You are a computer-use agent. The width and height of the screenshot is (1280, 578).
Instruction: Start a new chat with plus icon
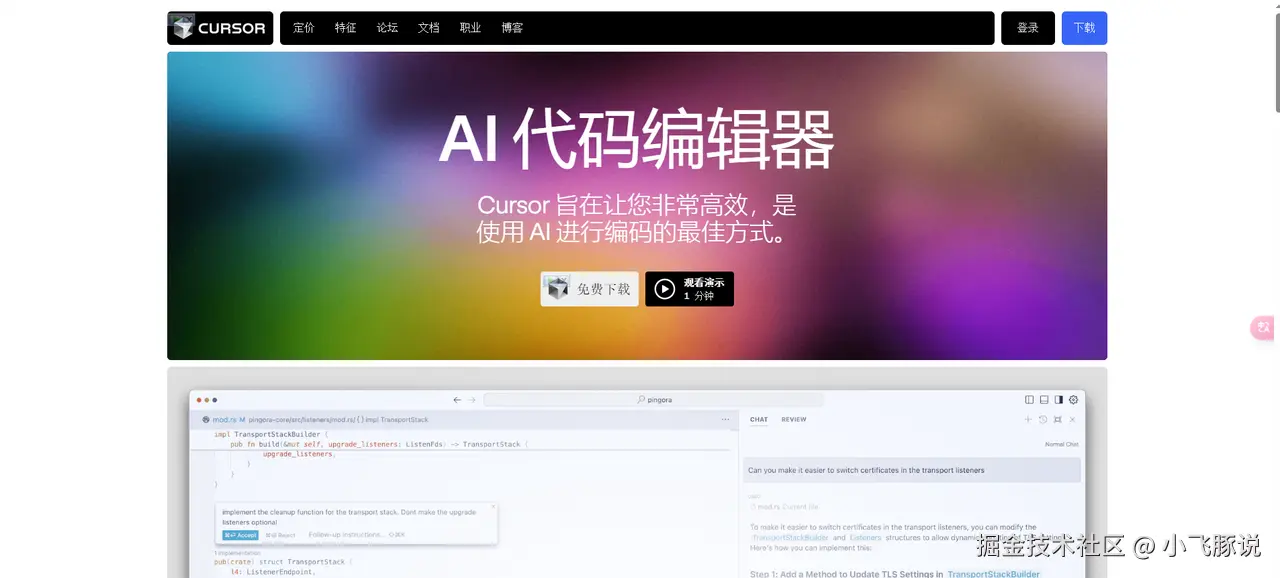[x=1028, y=420]
